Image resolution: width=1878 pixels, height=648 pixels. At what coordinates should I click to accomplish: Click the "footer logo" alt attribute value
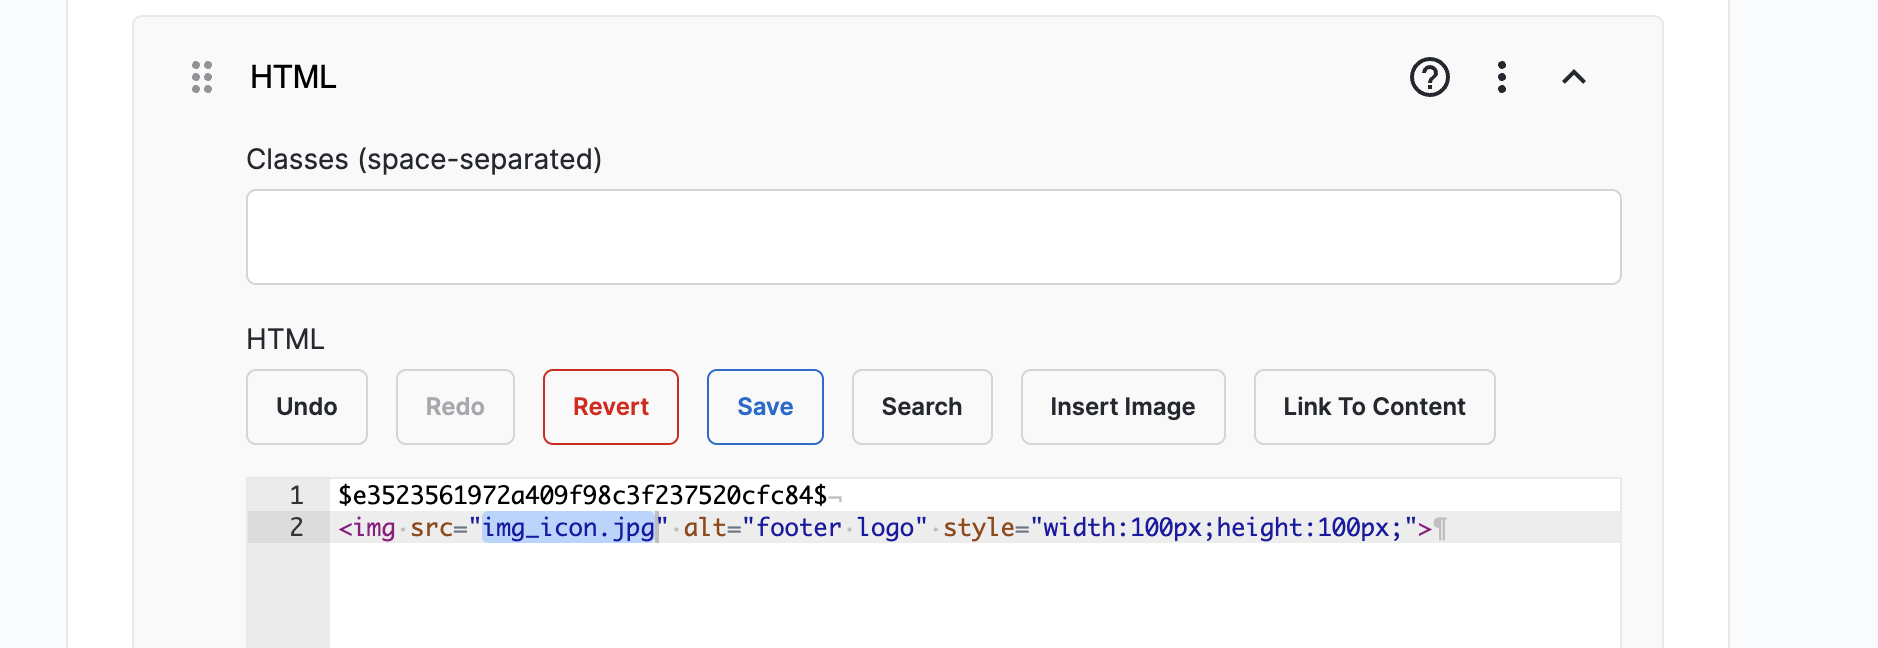tap(834, 527)
